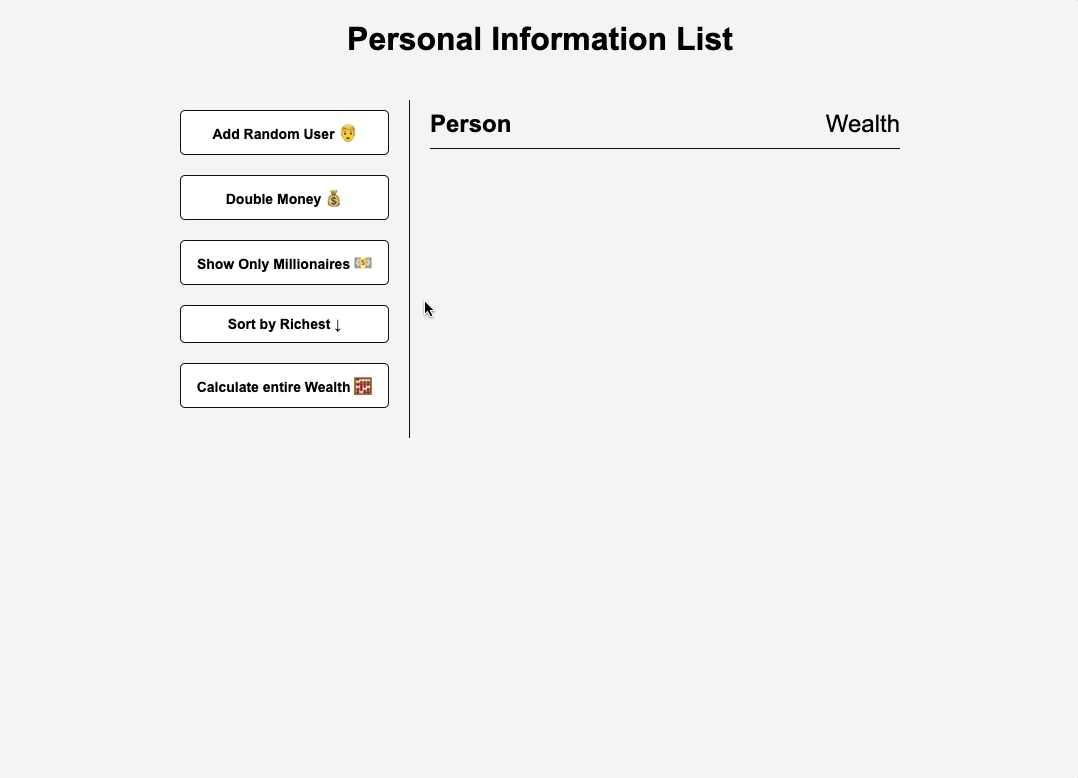Click the banknote emoji icon
Screen dimensions: 1078x778
point(363,263)
